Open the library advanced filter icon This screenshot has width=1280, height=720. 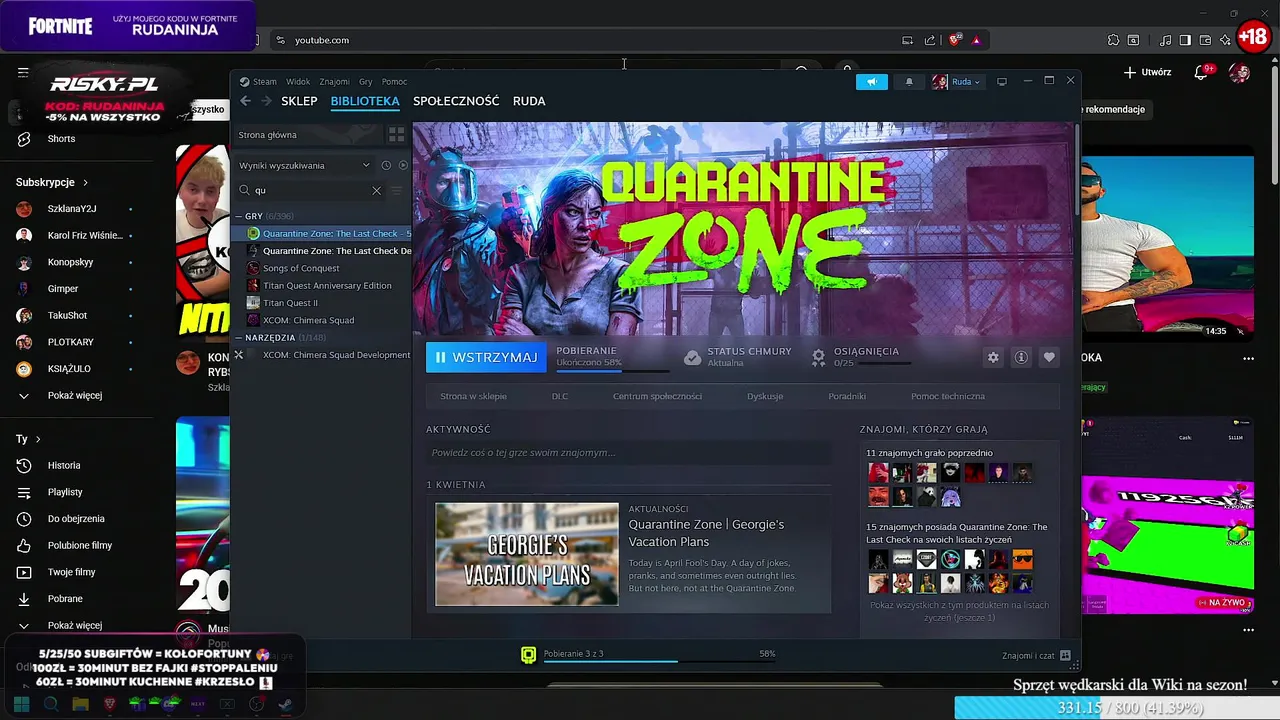tap(397, 190)
